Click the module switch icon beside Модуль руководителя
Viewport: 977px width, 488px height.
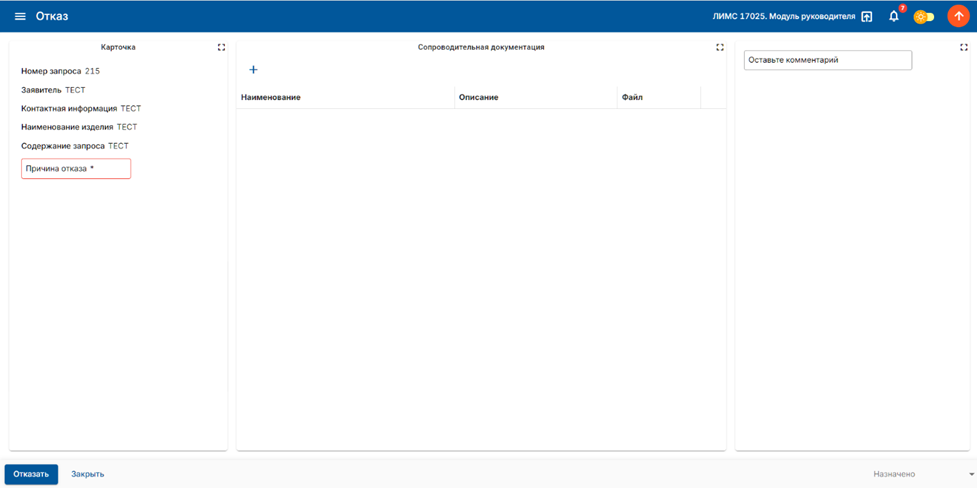pos(867,17)
